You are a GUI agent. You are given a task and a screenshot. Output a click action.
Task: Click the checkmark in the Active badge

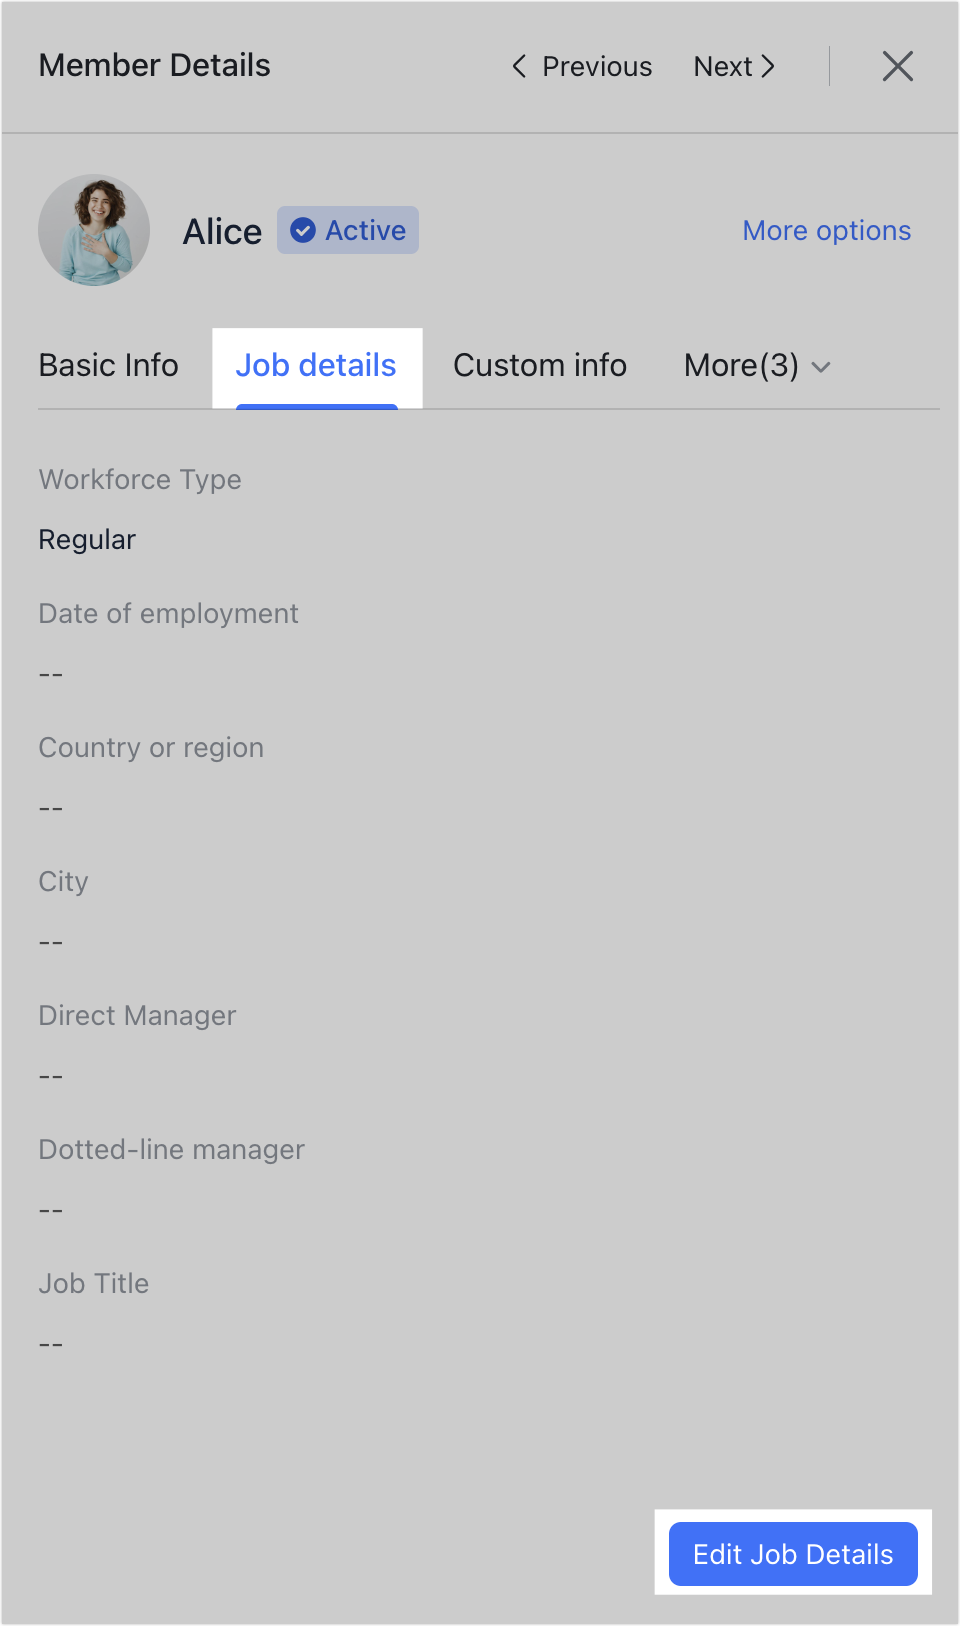point(303,230)
